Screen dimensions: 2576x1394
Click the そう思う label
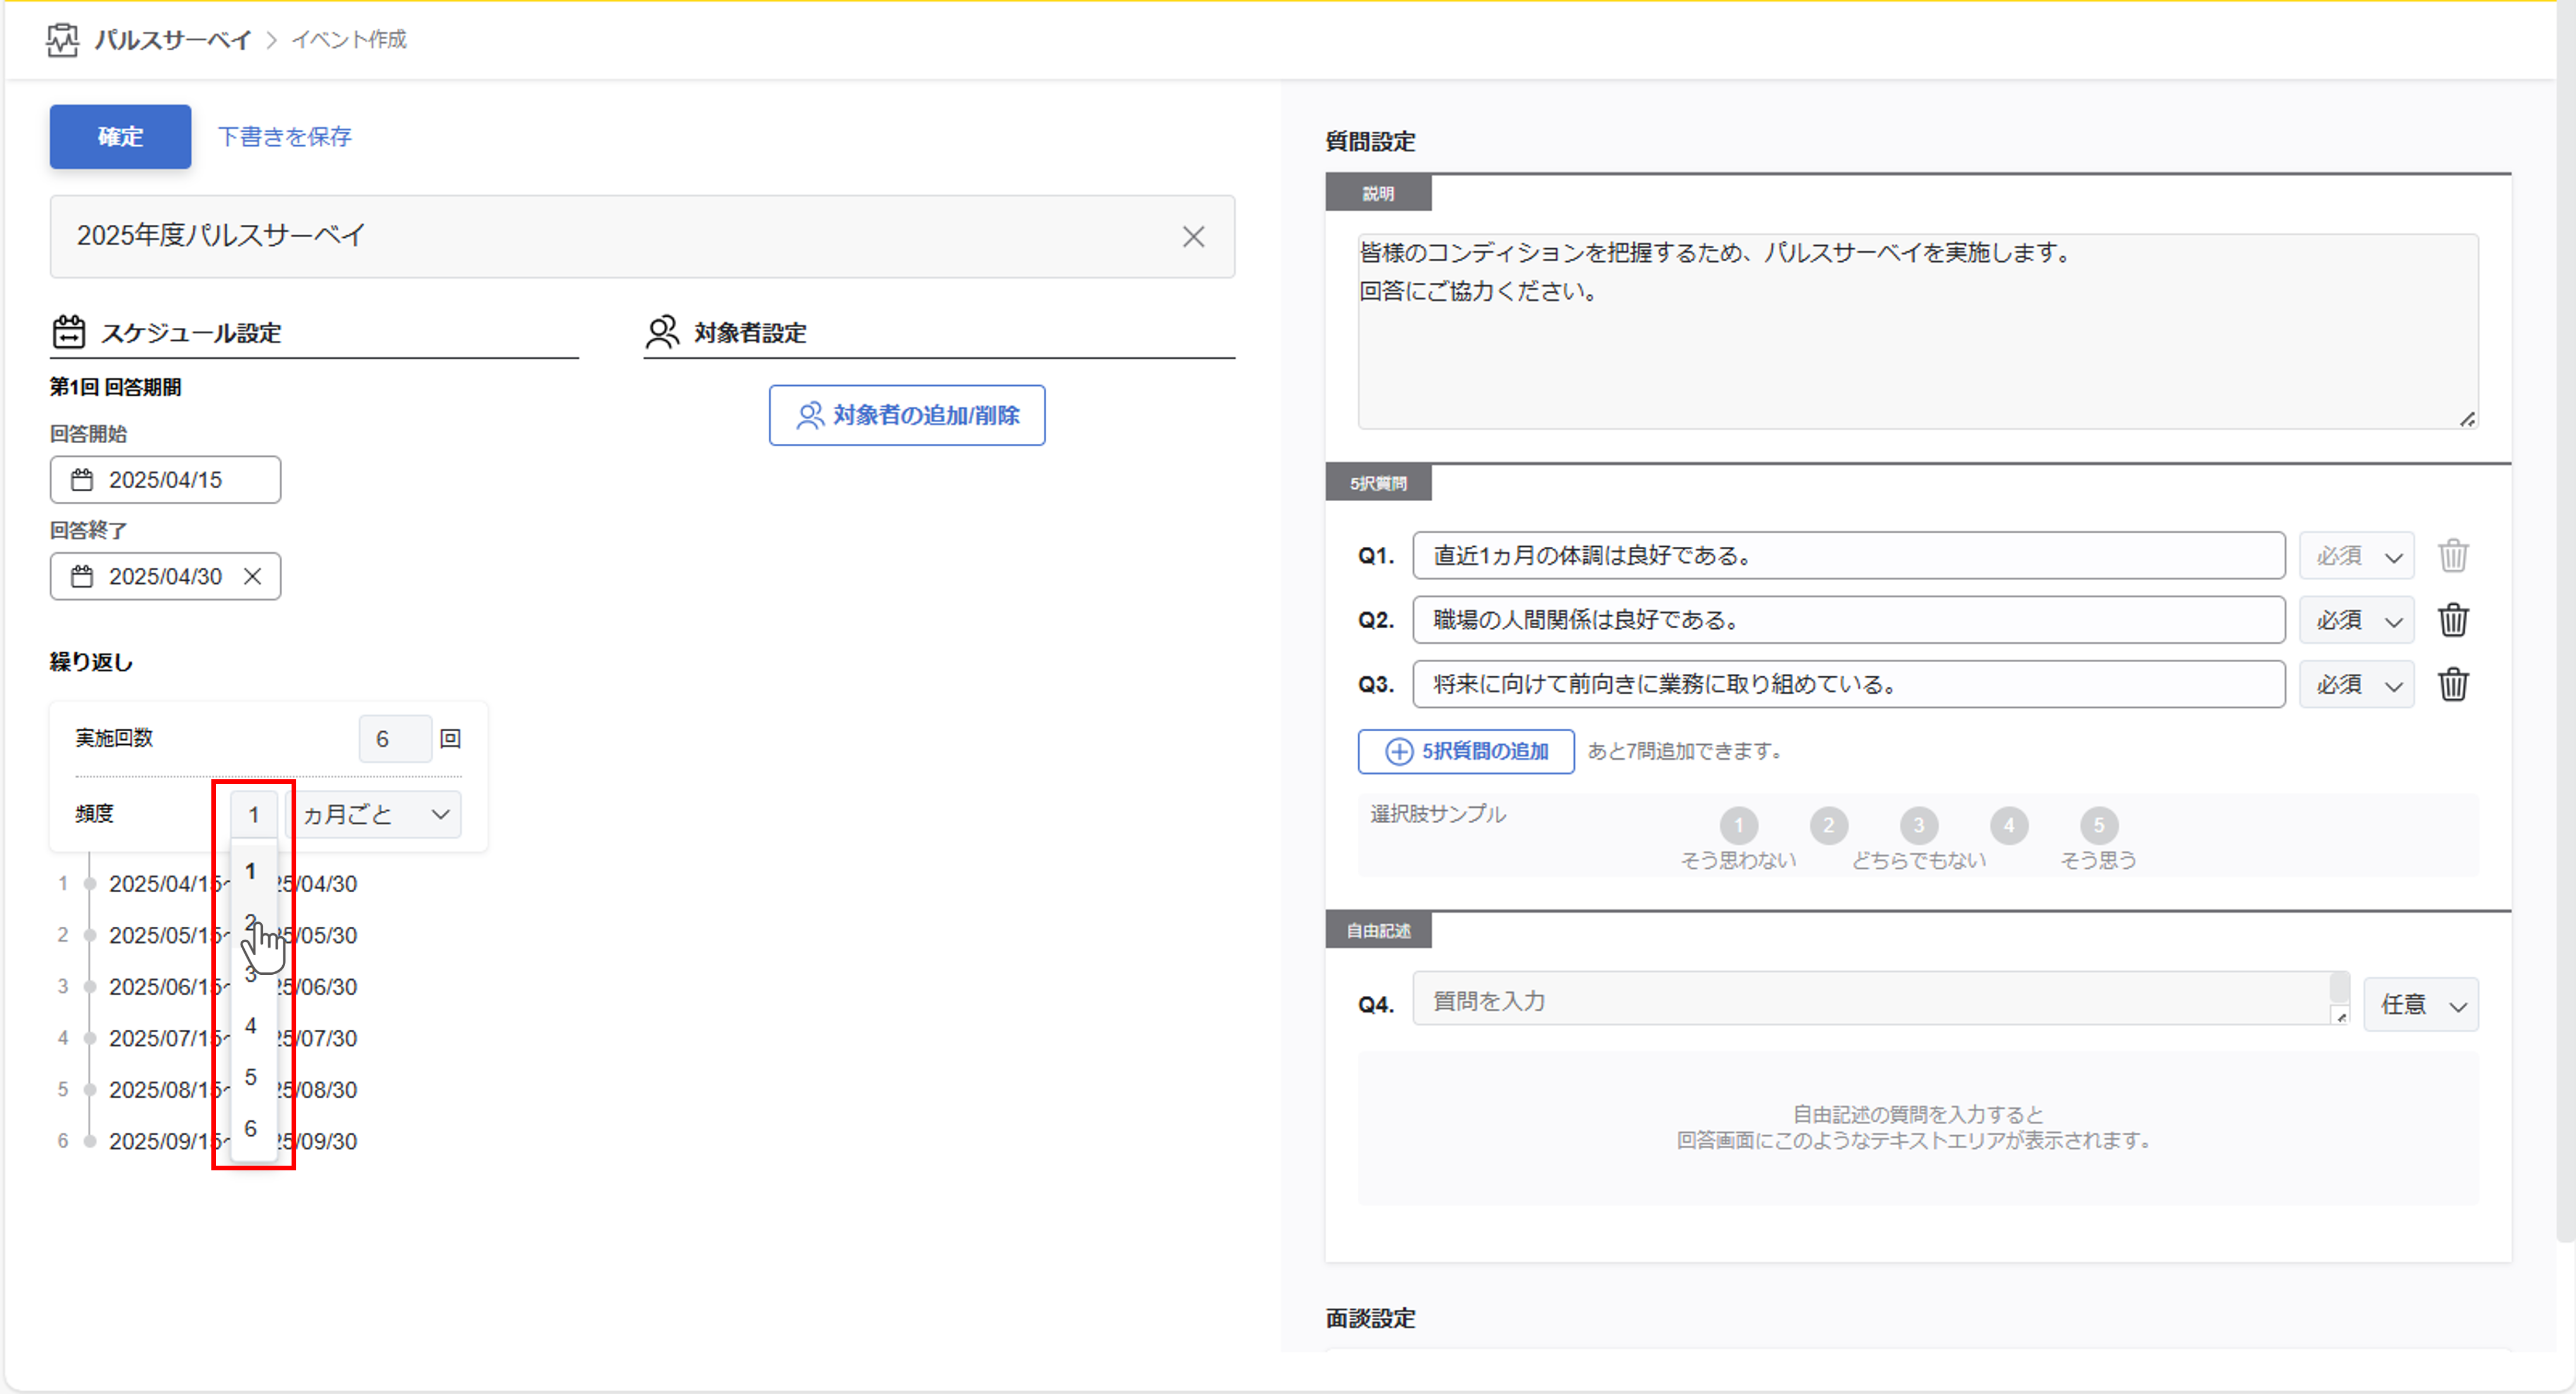(x=2098, y=861)
